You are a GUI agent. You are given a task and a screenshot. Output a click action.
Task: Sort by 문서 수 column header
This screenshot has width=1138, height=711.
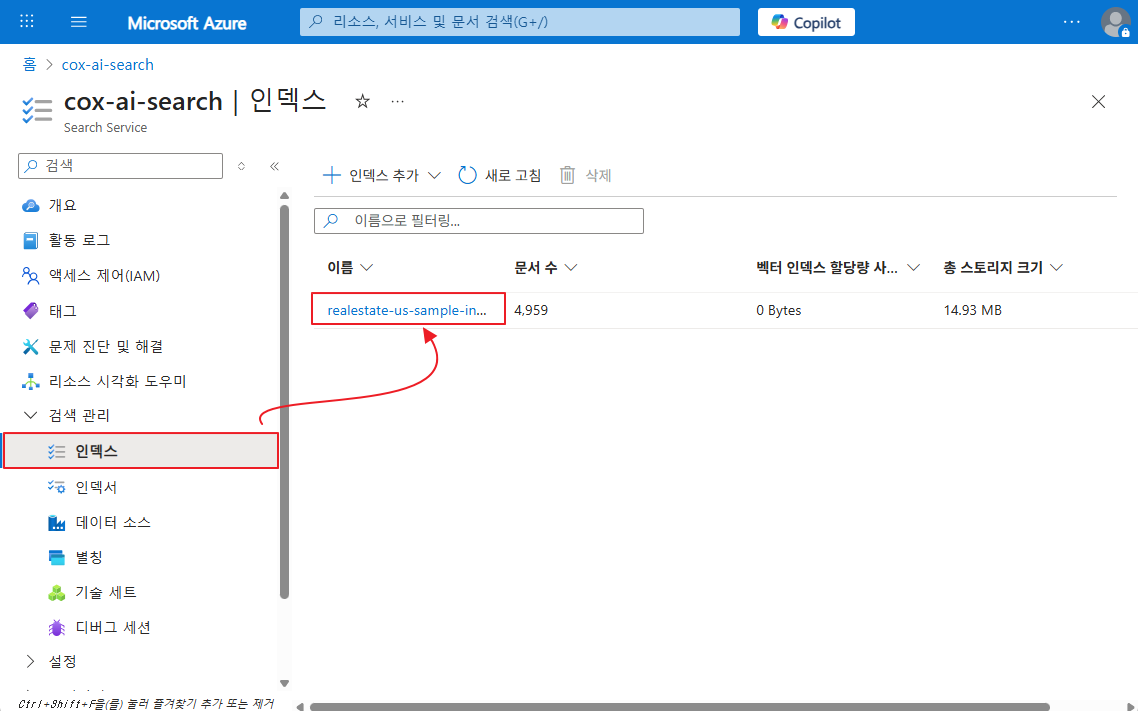click(546, 268)
